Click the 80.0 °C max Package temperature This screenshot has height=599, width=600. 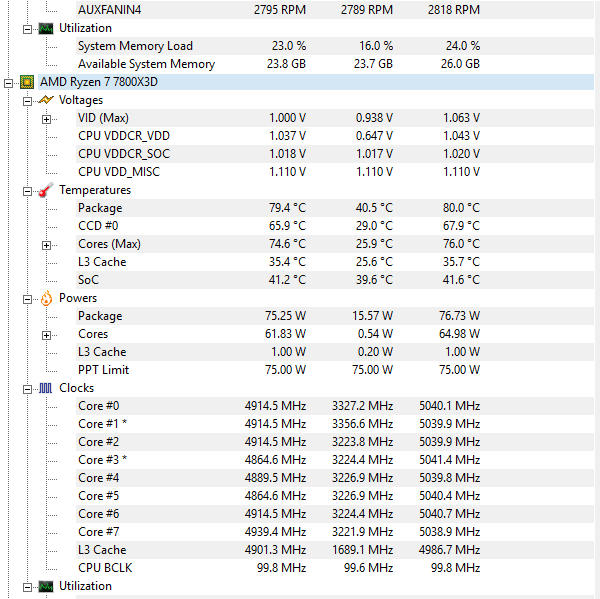[x=461, y=208]
